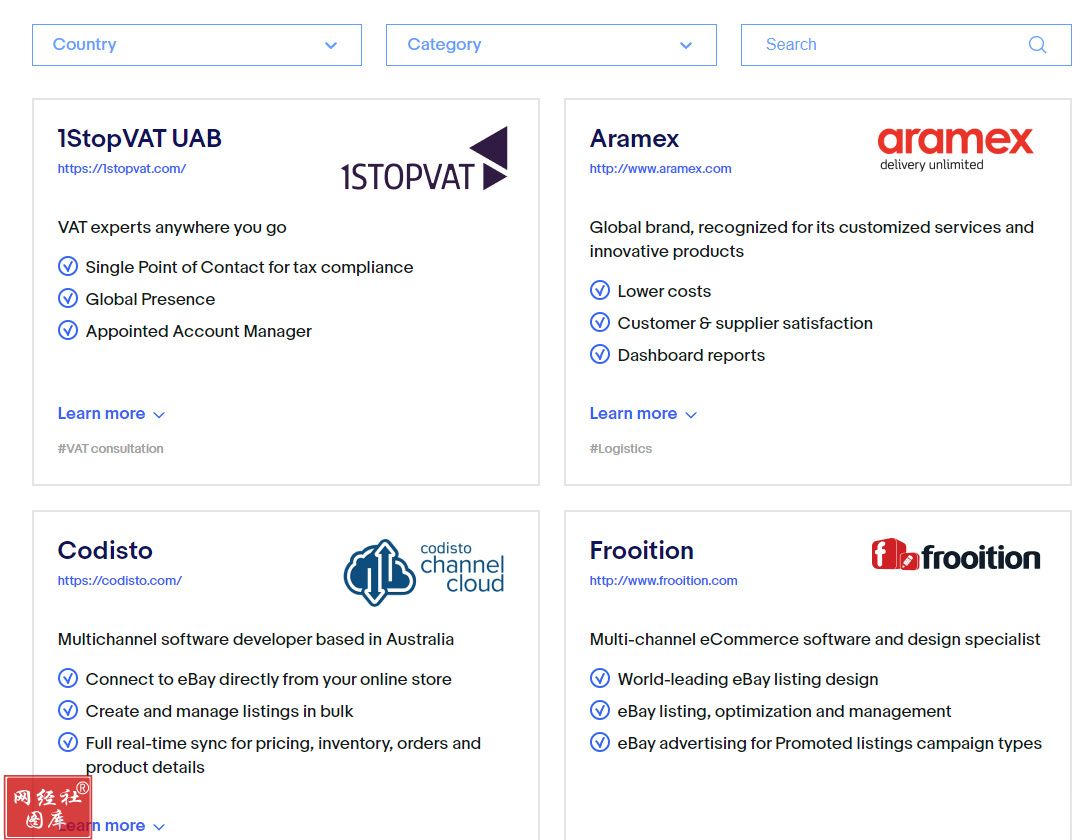Click checkmark icon beside eBay listing, optimization

coord(600,710)
